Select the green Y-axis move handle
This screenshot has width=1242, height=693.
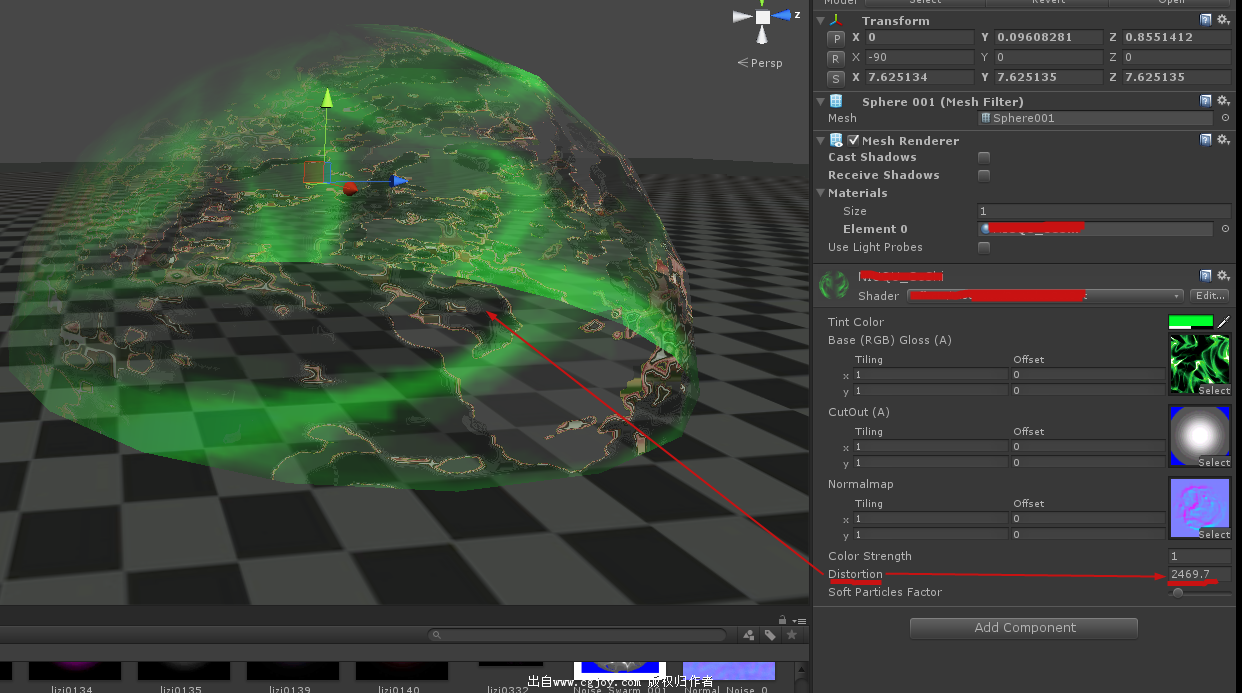326,97
